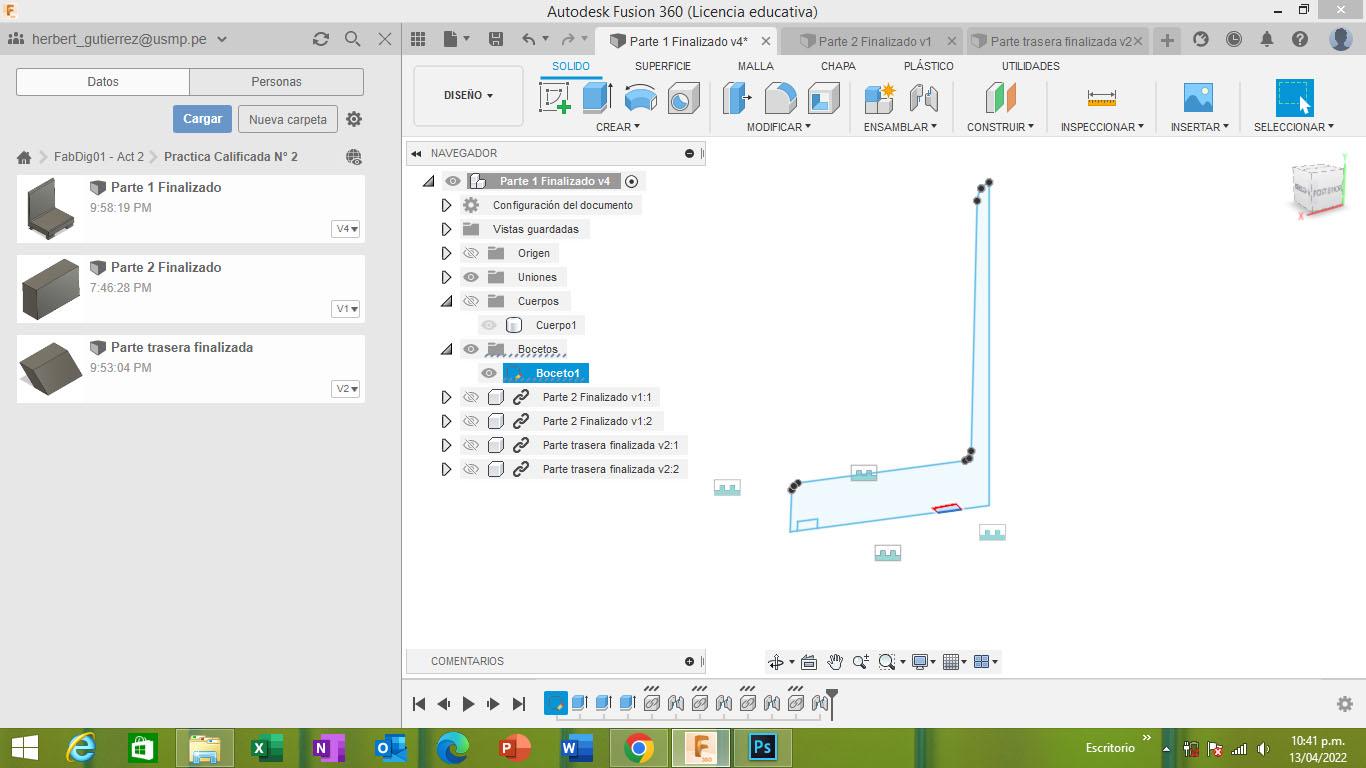Switch to the UTILIDADES tab

1030,66
